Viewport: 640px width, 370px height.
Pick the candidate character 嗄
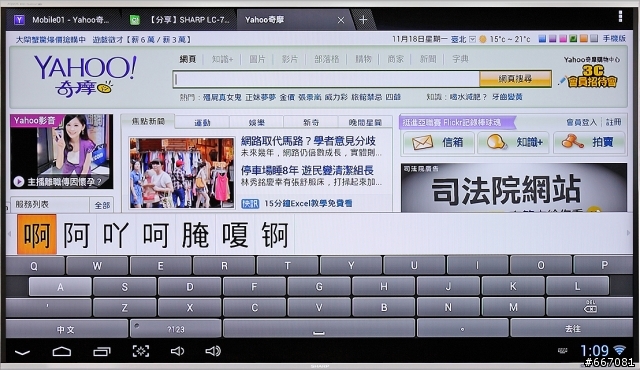point(235,235)
